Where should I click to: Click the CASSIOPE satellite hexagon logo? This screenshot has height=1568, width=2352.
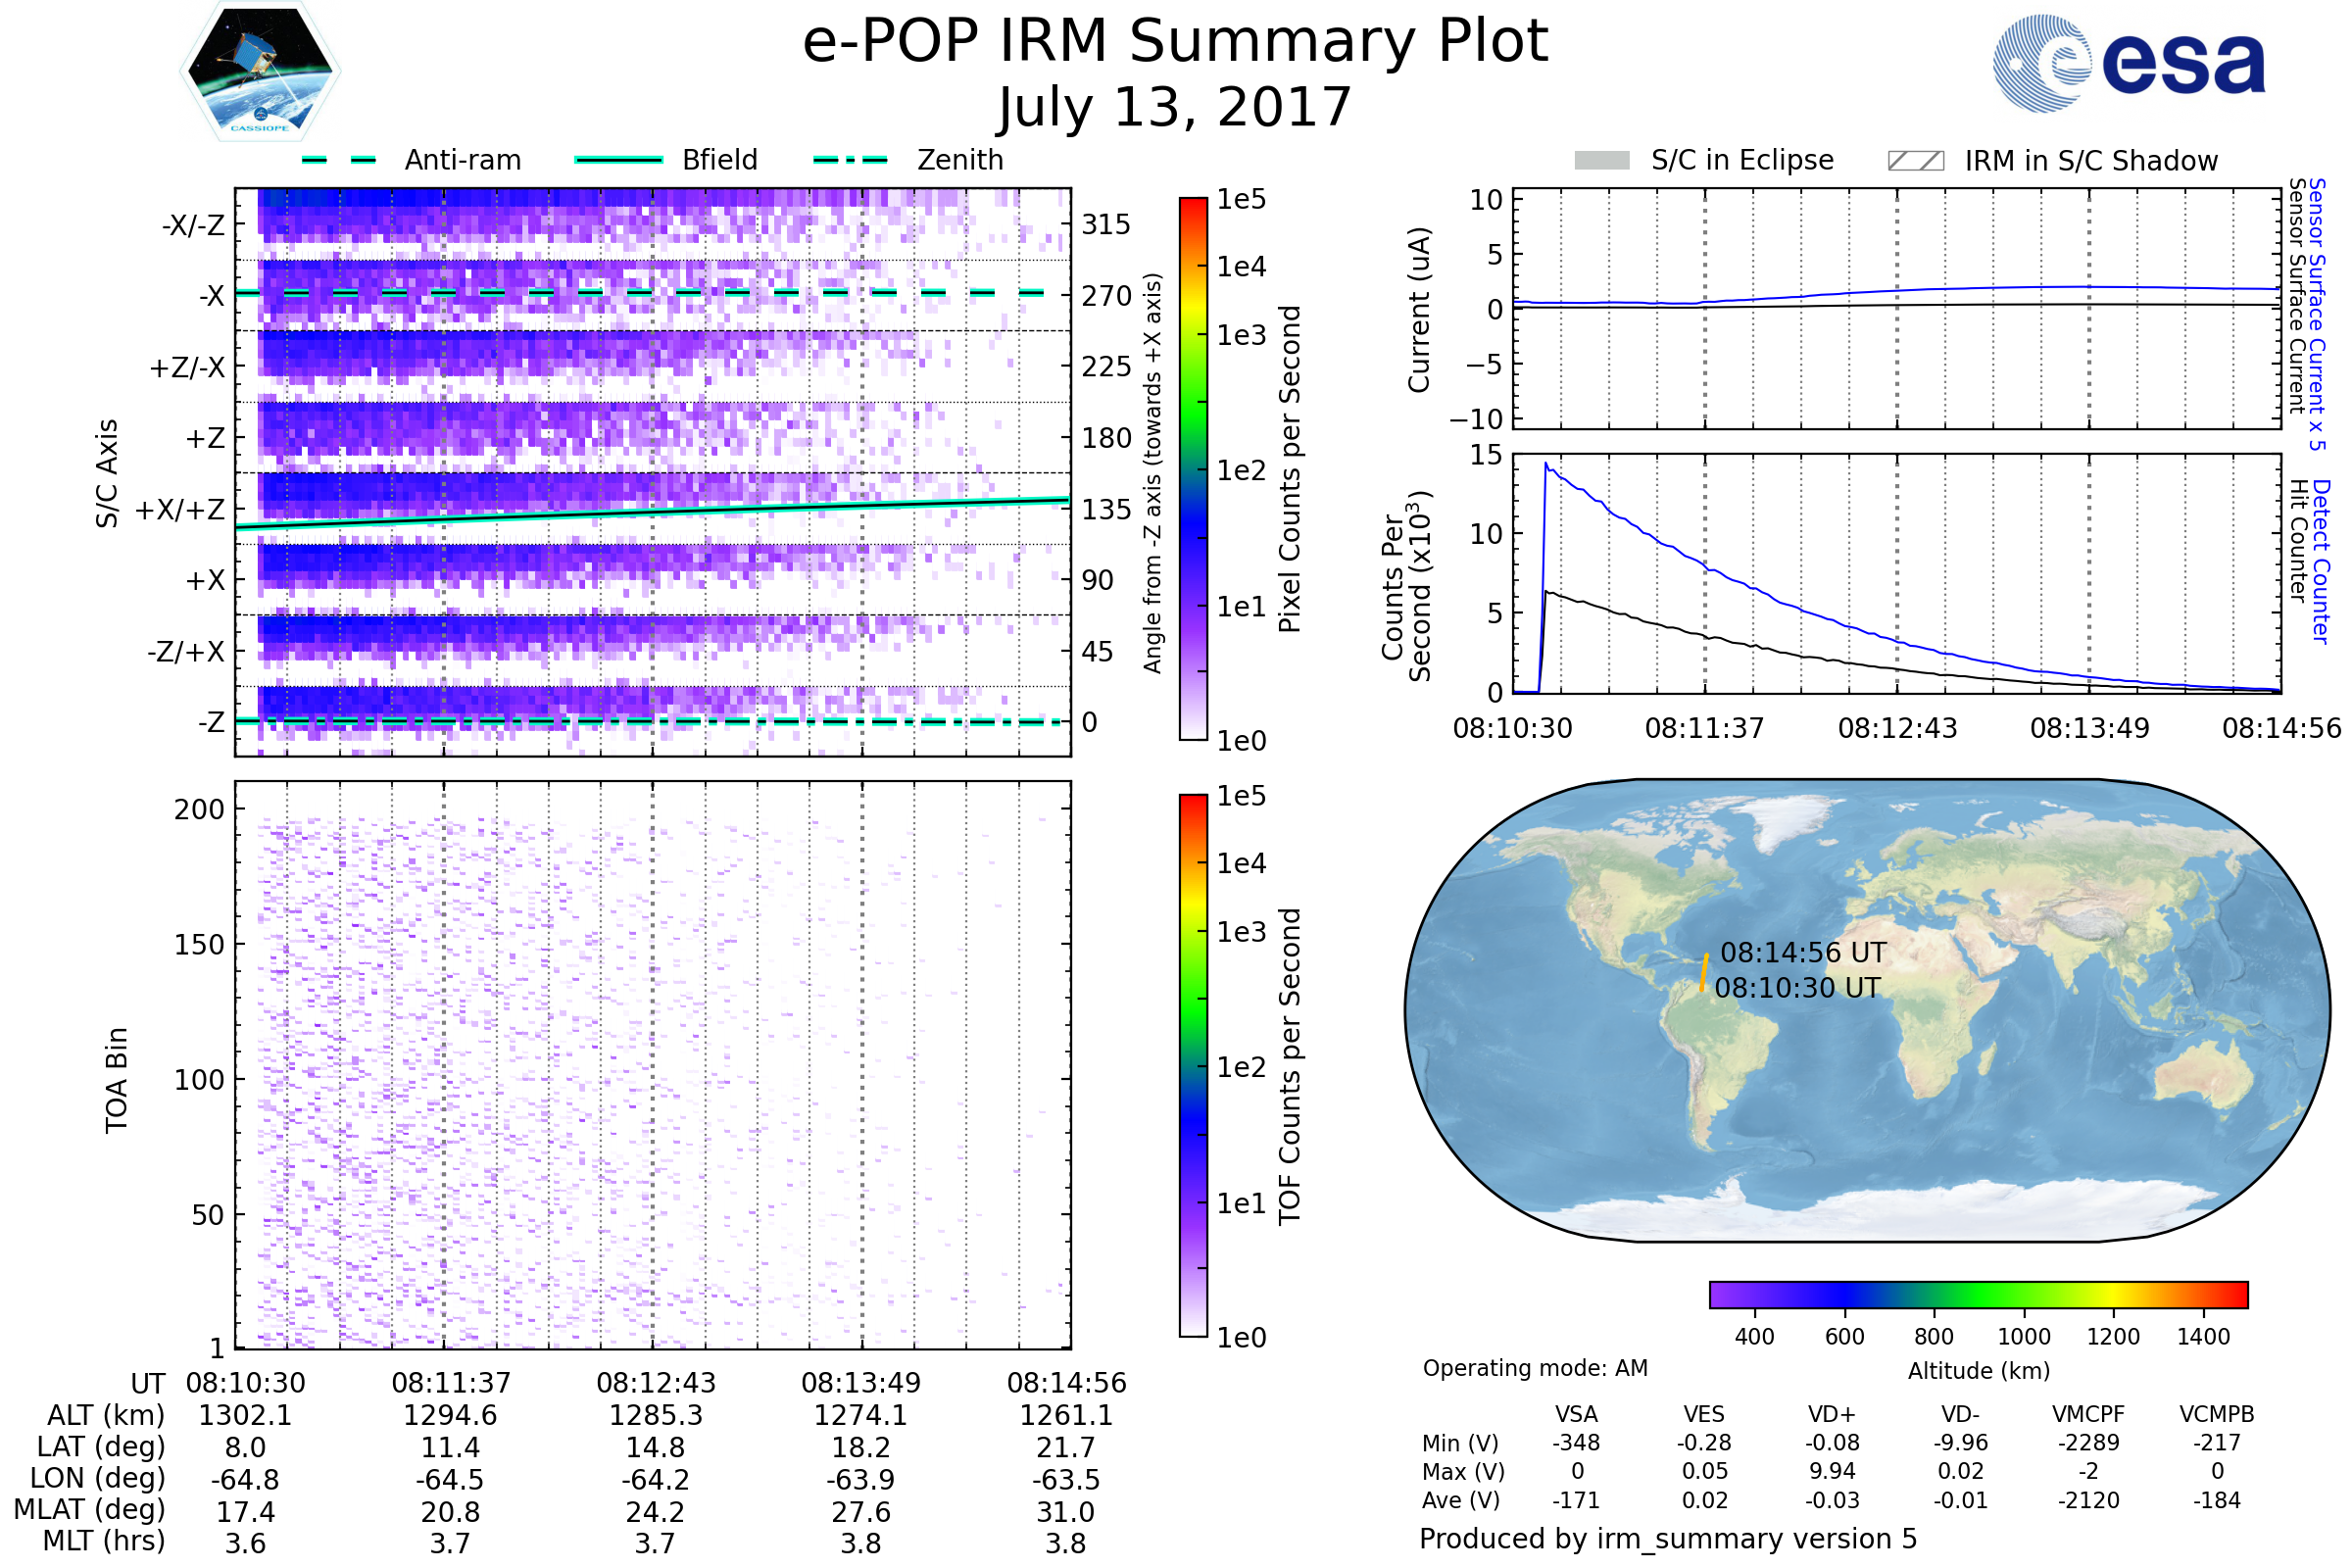[260, 72]
